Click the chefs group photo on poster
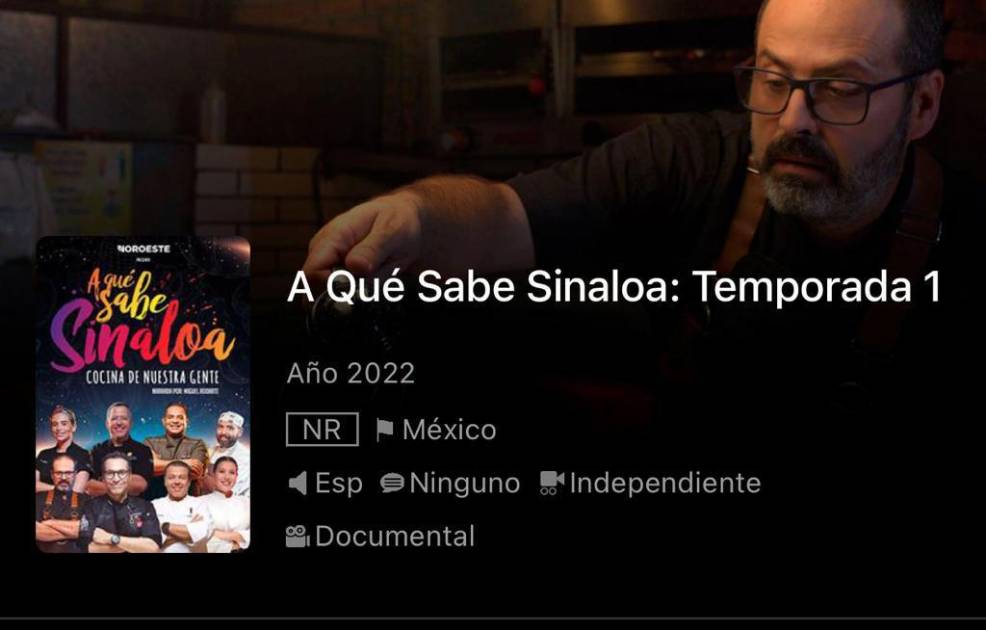 point(143,478)
